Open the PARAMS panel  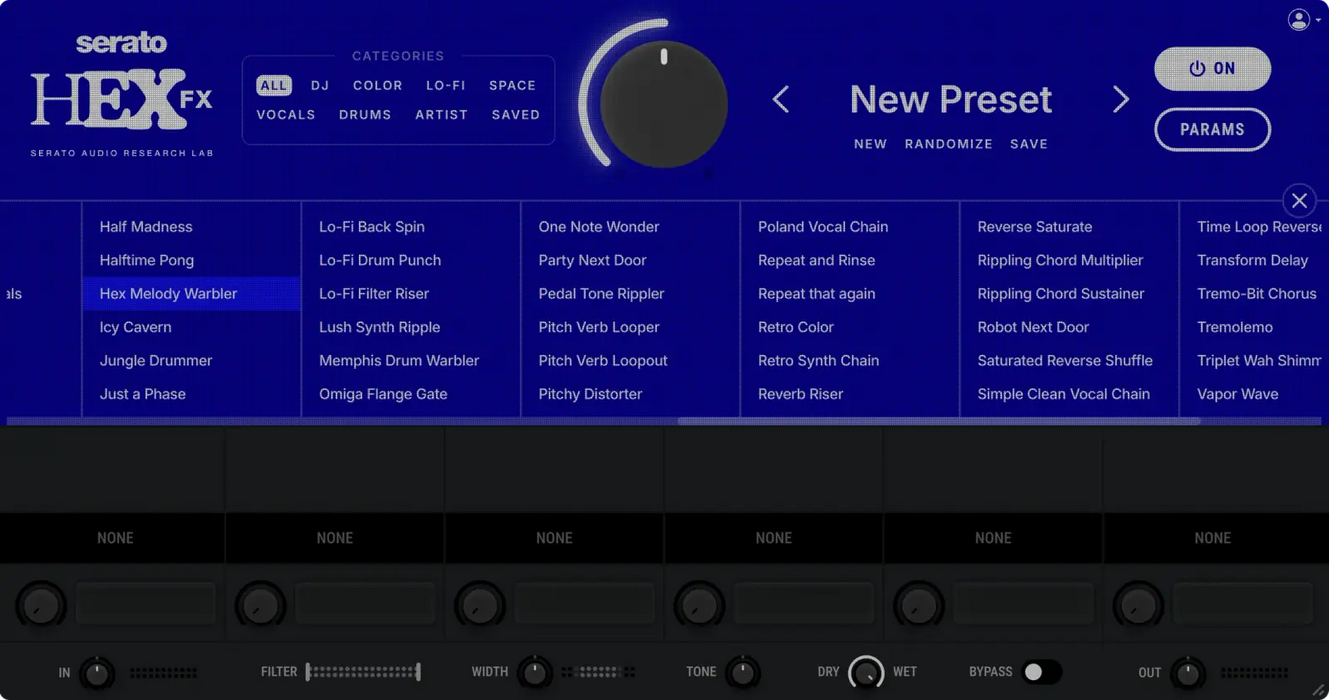pos(1212,129)
